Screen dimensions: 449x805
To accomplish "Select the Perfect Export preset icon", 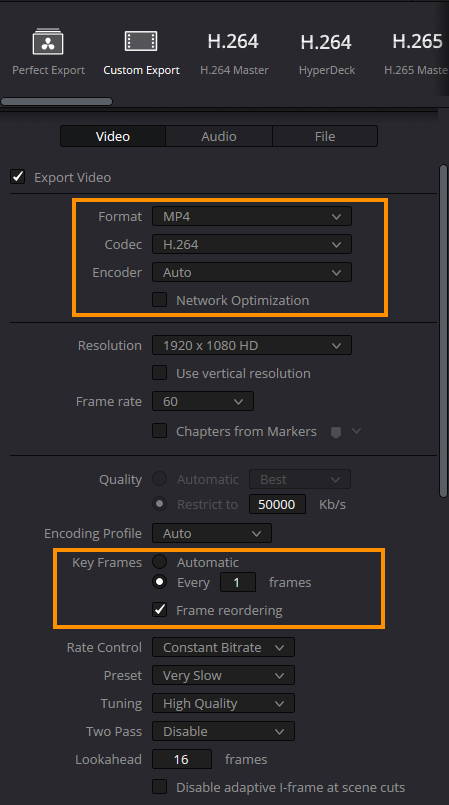I will tap(48, 42).
